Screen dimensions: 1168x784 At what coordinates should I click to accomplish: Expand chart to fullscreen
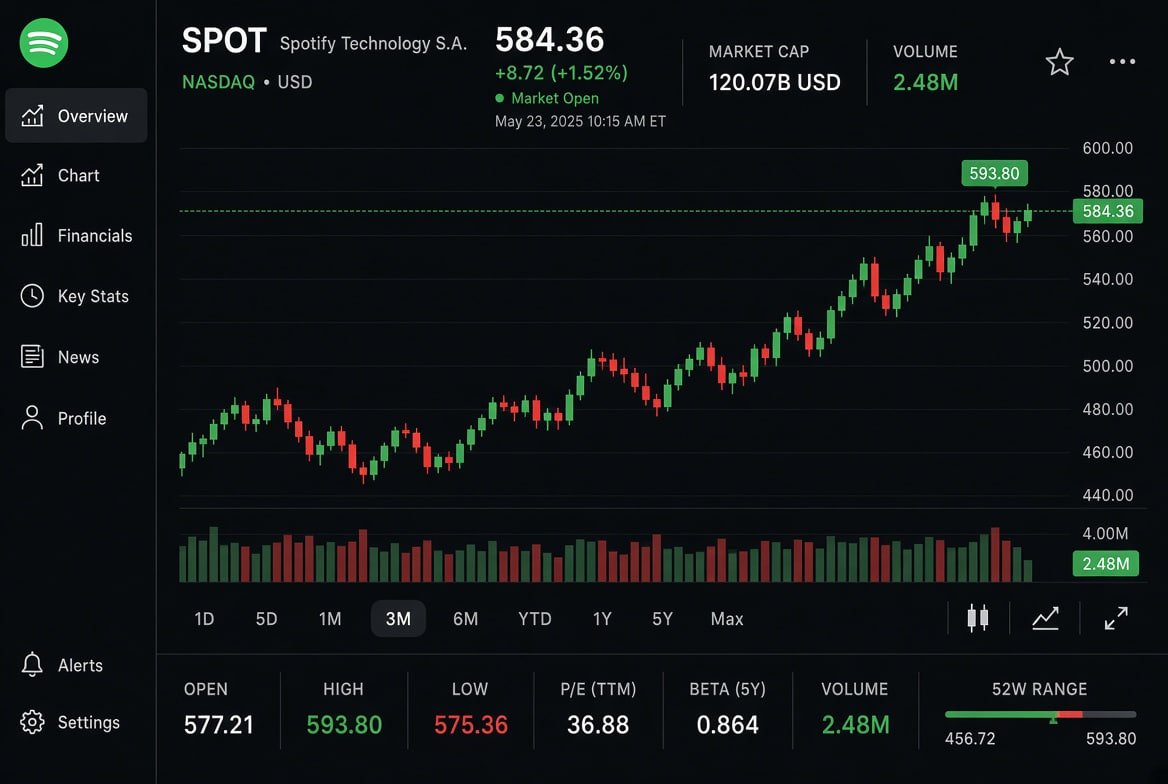[1116, 618]
